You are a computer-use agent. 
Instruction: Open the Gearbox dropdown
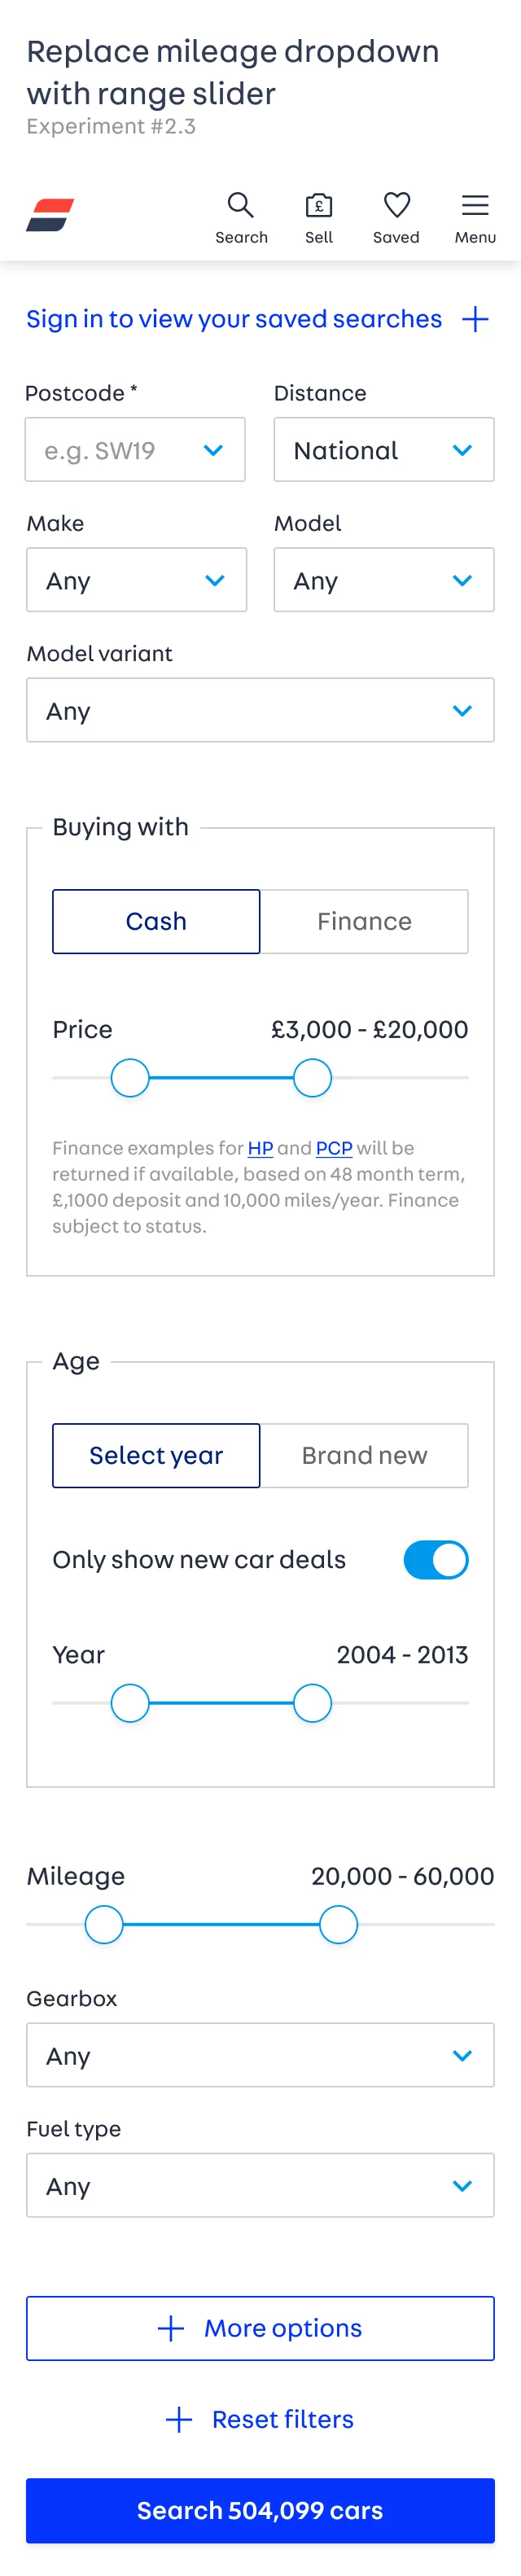pos(260,2055)
